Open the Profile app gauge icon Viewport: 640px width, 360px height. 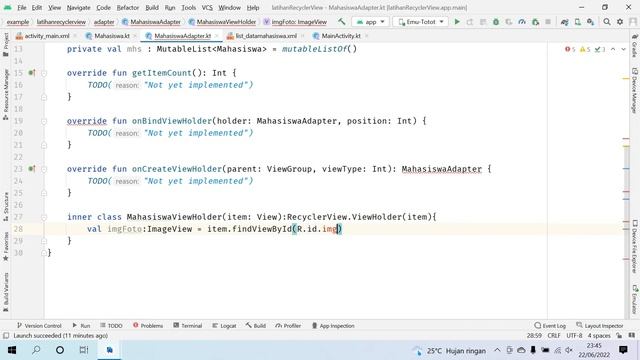(522, 22)
